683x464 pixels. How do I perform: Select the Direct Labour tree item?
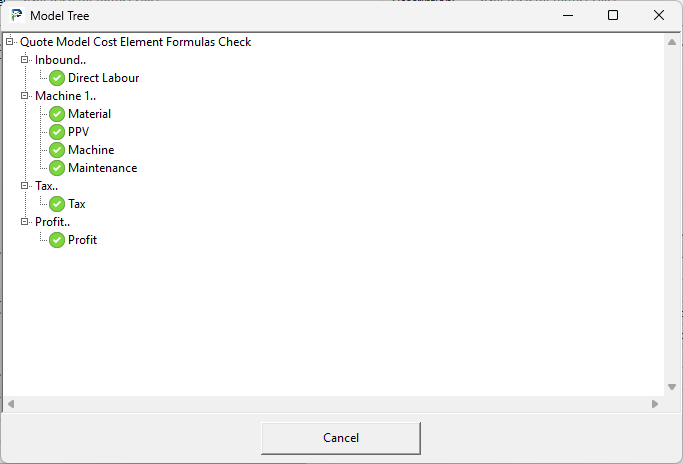pyautogui.click(x=103, y=78)
